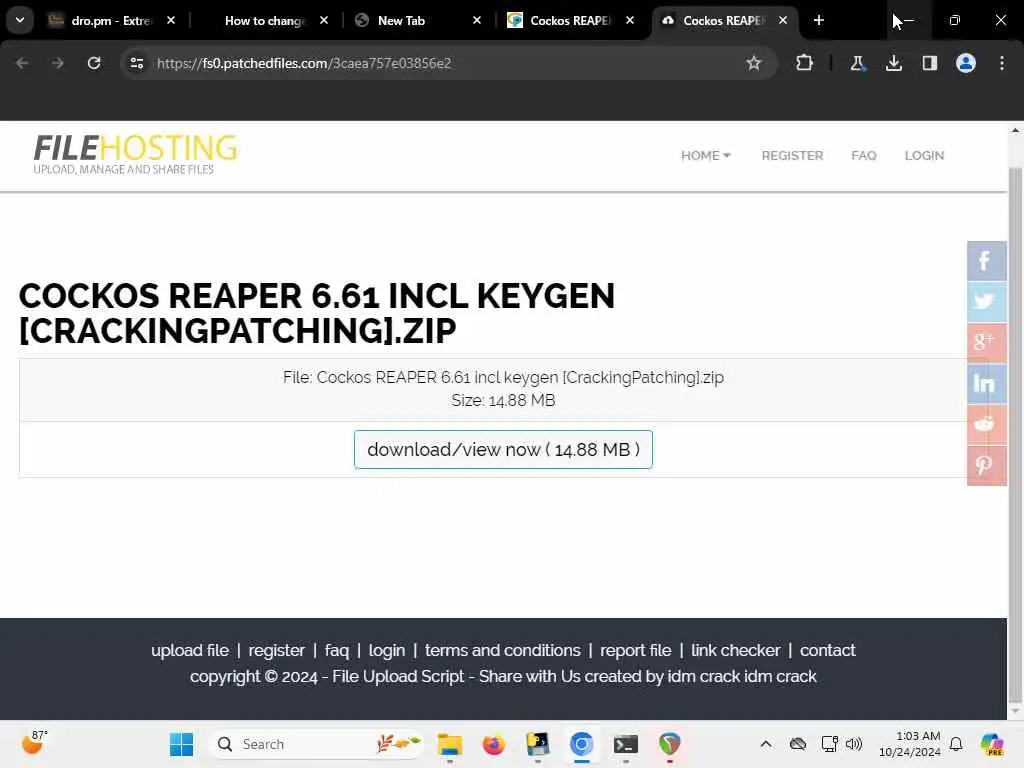This screenshot has height=768, width=1024.
Task: Go back to previous page
Action: [22, 63]
